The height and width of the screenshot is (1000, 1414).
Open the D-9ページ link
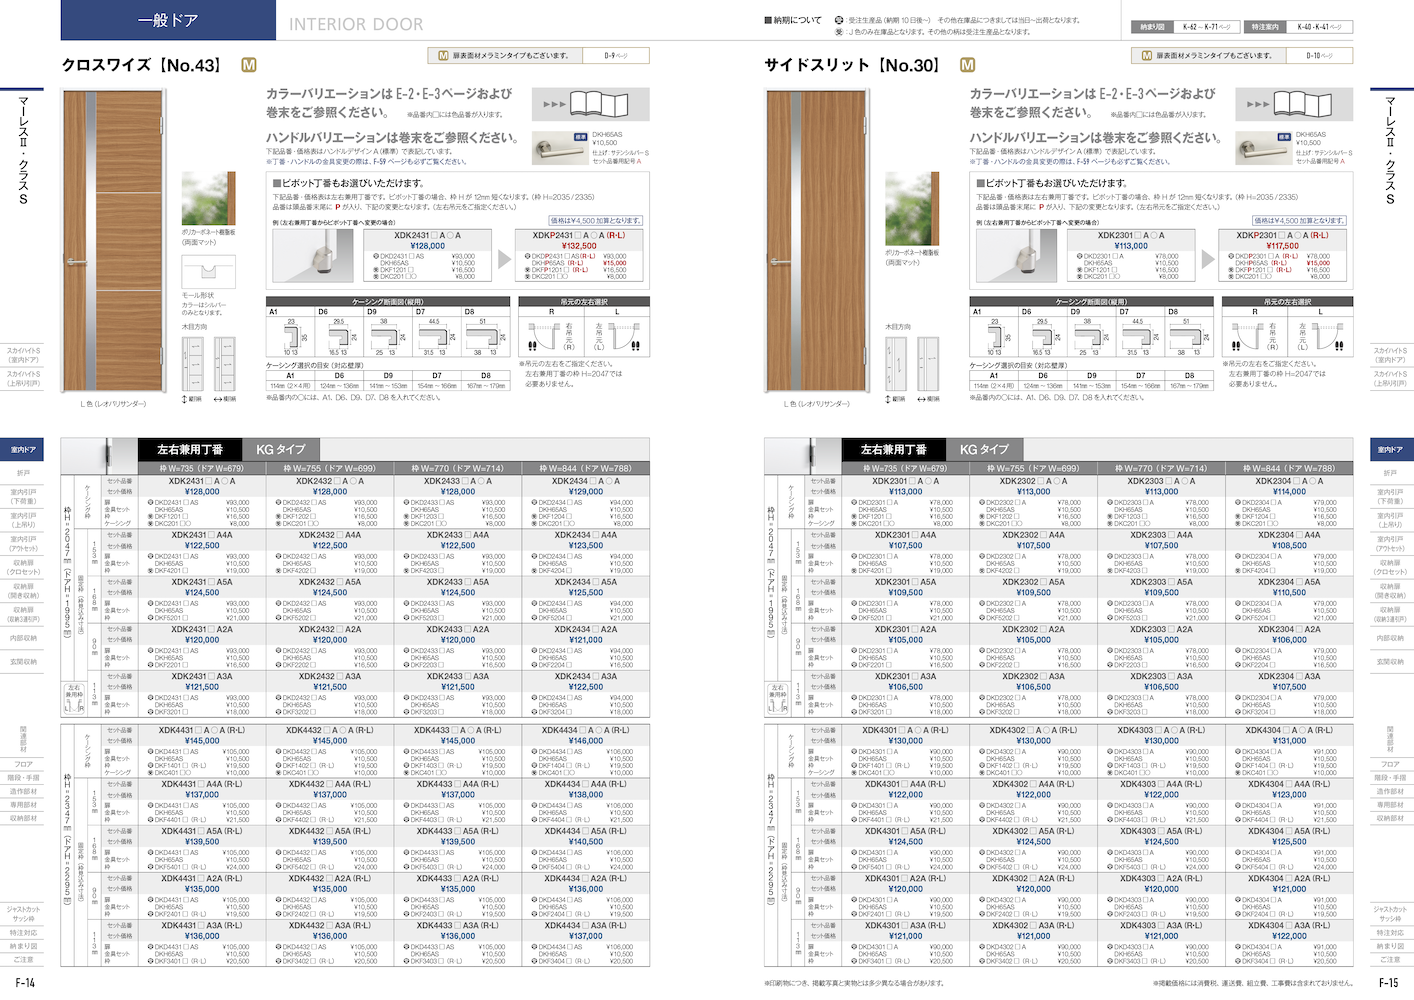point(618,56)
